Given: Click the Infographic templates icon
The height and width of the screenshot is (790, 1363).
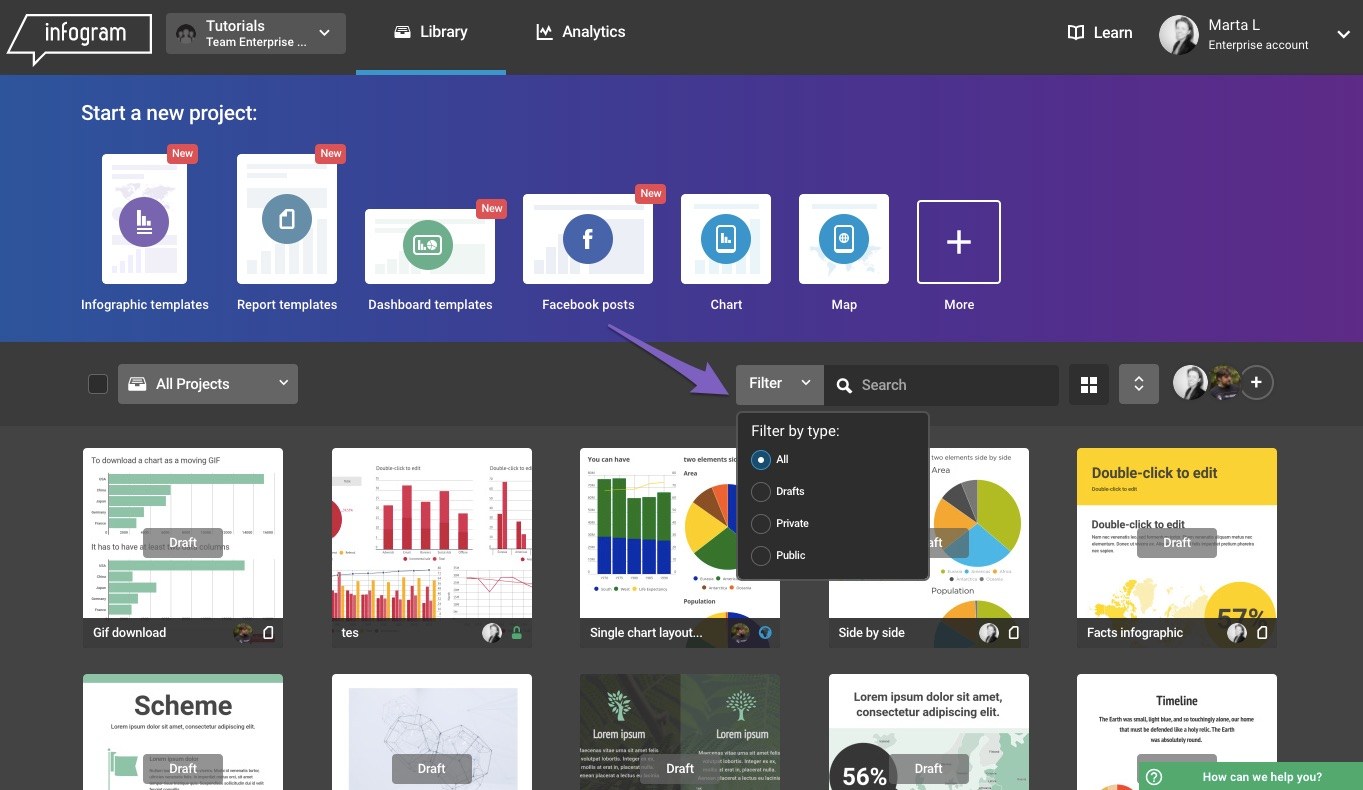Looking at the screenshot, I should 144,221.
